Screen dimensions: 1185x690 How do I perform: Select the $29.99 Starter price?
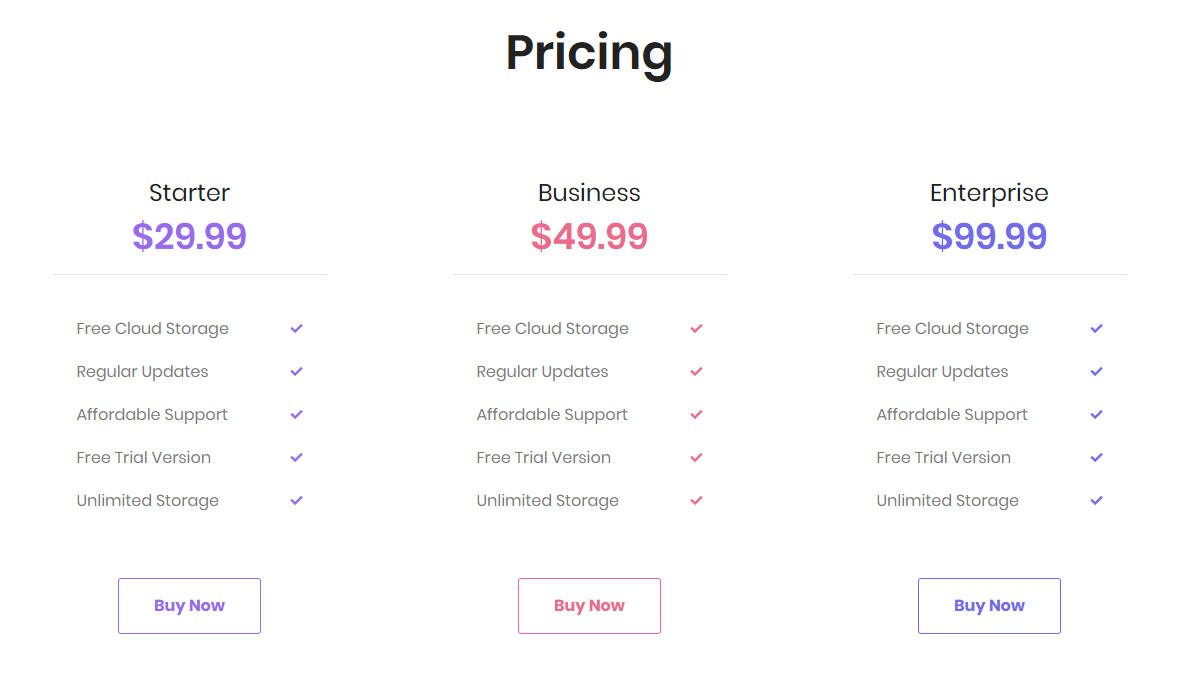[189, 236]
